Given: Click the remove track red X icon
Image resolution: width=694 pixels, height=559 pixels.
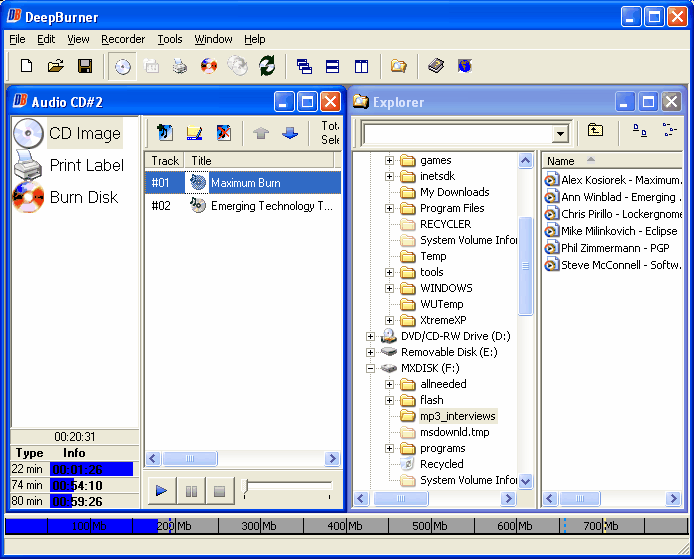Looking at the screenshot, I should pyautogui.click(x=224, y=132).
